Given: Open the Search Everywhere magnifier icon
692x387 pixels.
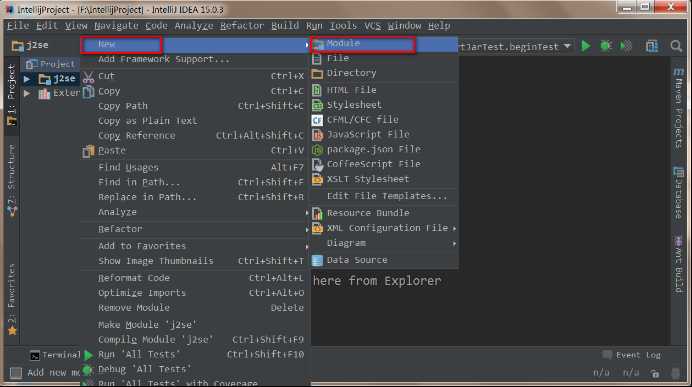Looking at the screenshot, I should pos(676,46).
